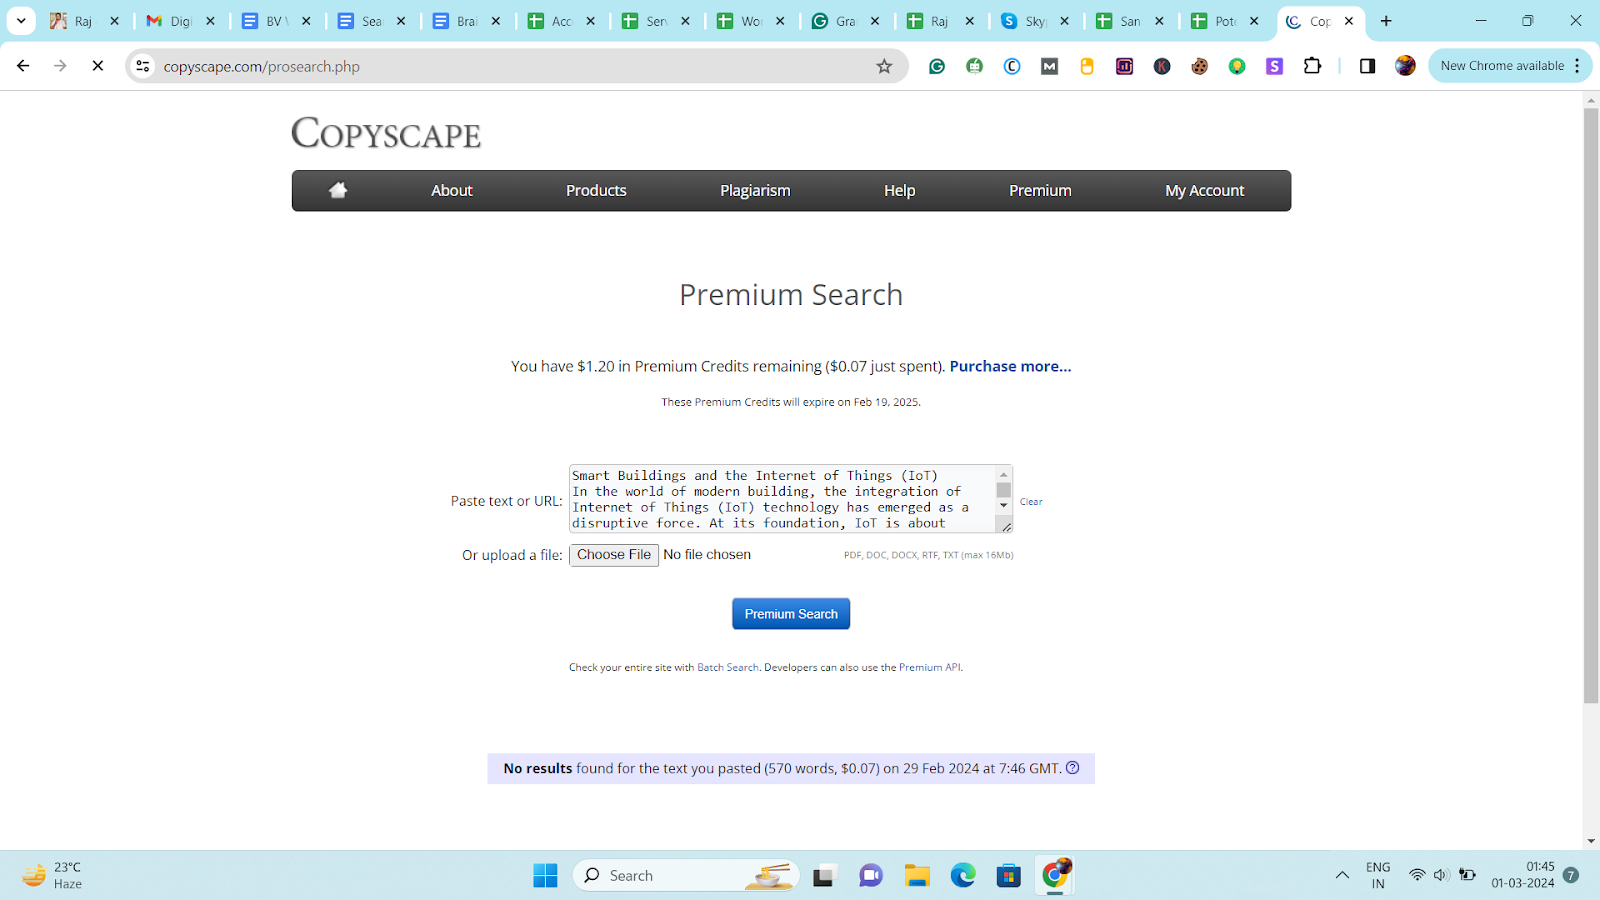Open Microsoft Store from taskbar
Screen dimensions: 1600x900
pos(1008,876)
